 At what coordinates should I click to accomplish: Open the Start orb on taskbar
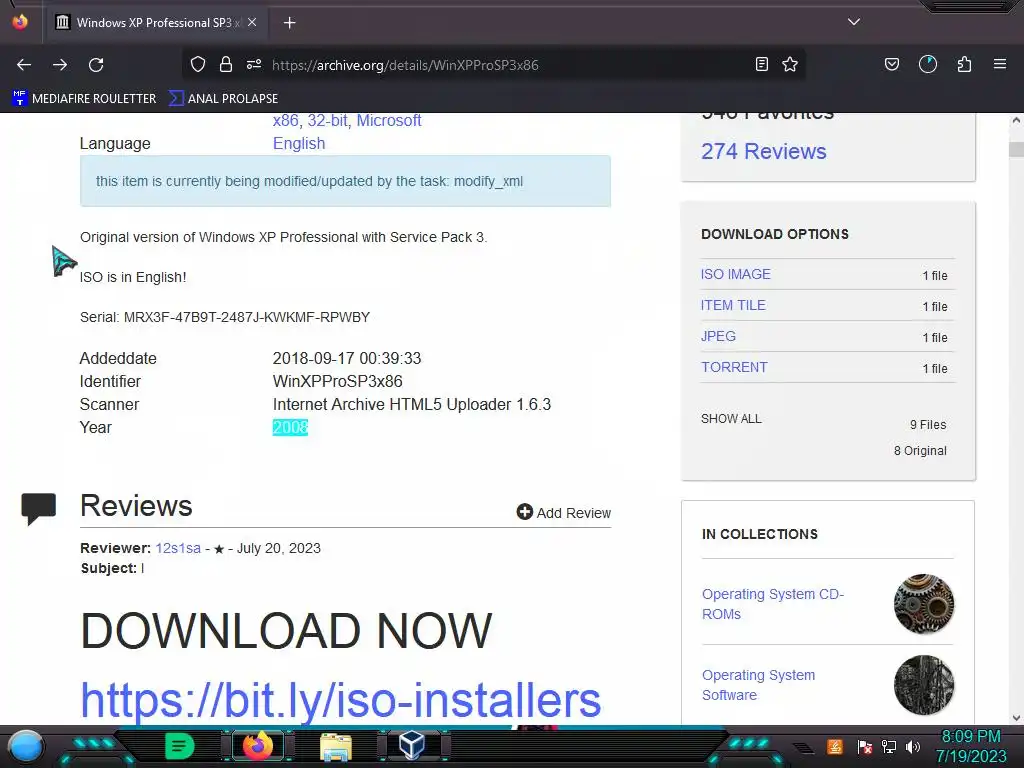click(x=26, y=746)
